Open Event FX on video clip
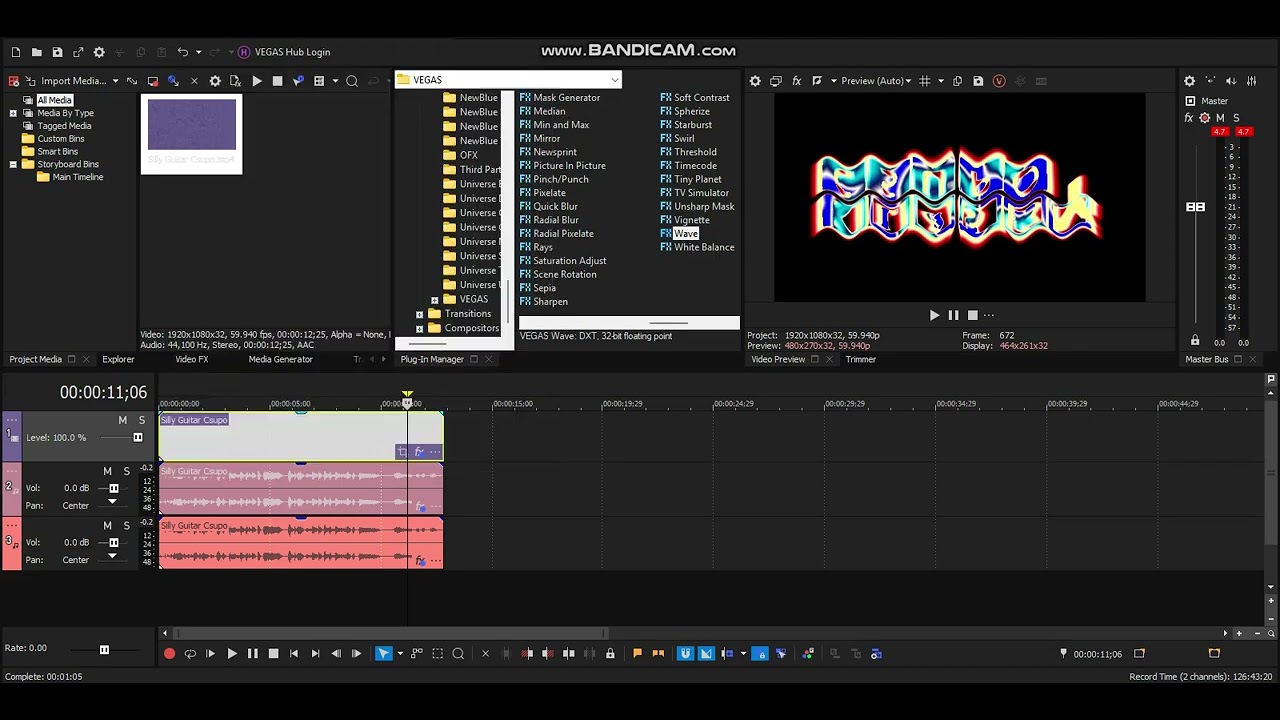The image size is (1280, 720). tap(418, 452)
